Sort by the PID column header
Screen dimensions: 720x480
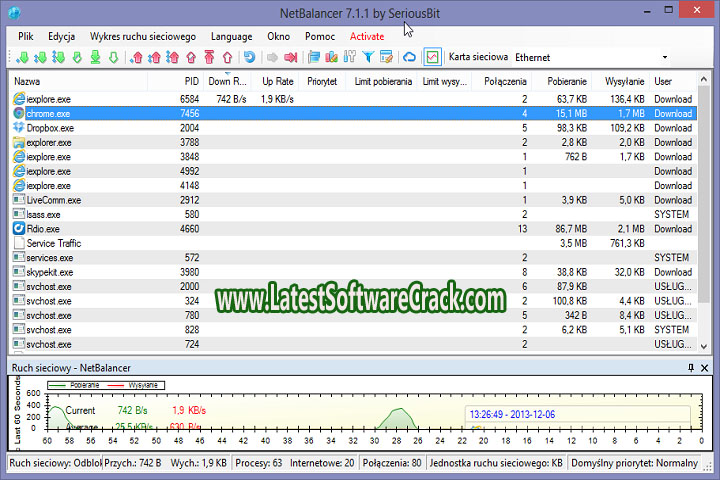click(175, 81)
